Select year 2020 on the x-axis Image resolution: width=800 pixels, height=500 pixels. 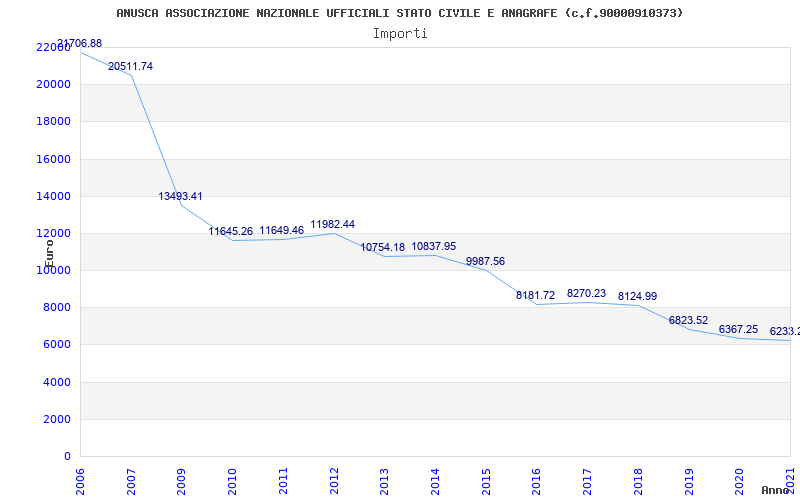(x=740, y=478)
